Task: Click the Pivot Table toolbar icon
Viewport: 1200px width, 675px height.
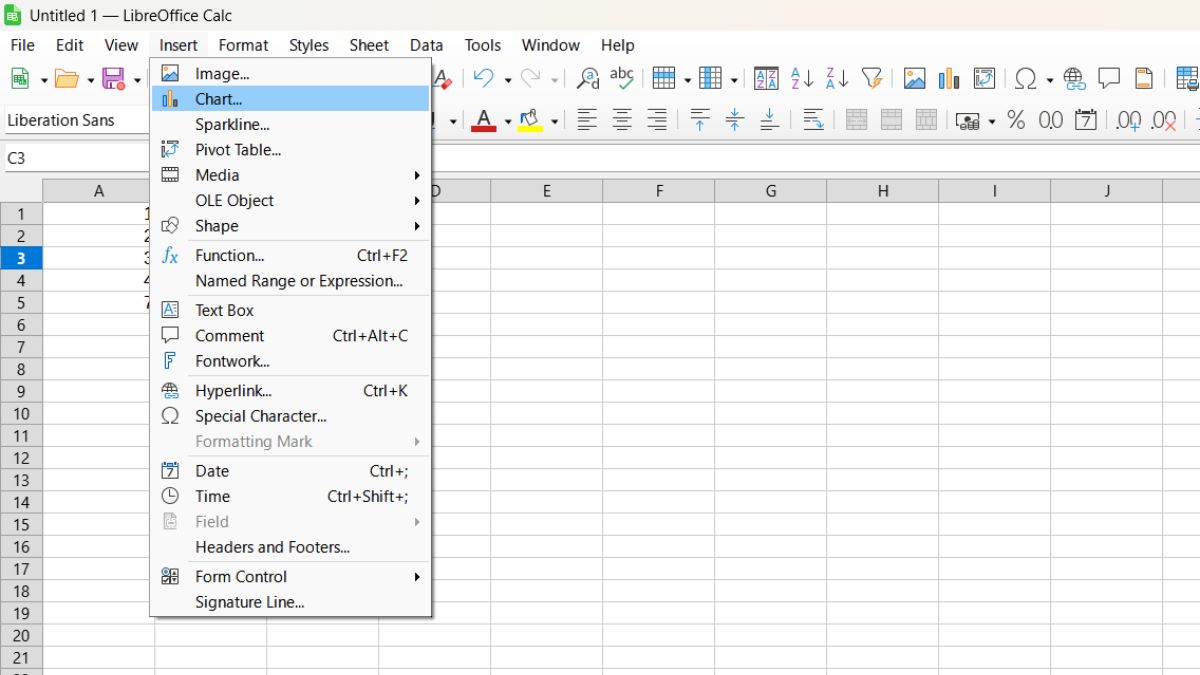Action: pos(984,78)
